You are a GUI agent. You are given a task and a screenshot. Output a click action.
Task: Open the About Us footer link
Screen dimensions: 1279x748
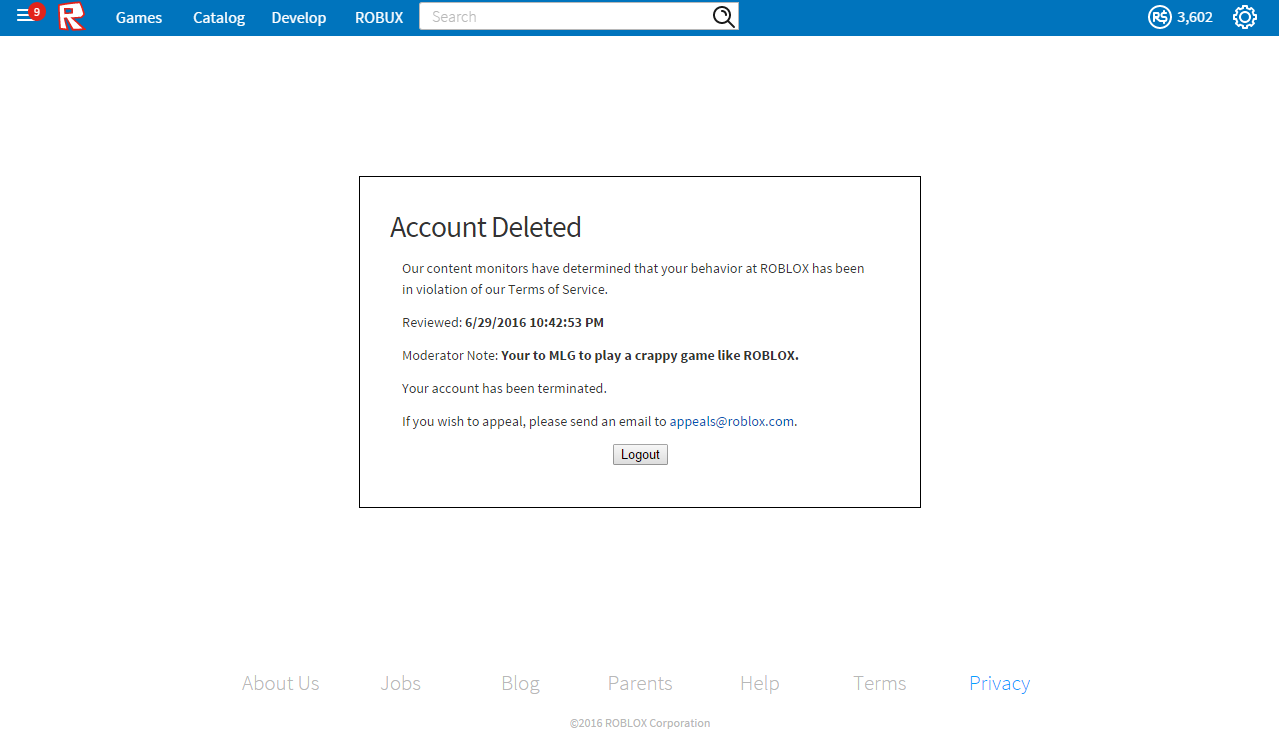[x=281, y=683]
